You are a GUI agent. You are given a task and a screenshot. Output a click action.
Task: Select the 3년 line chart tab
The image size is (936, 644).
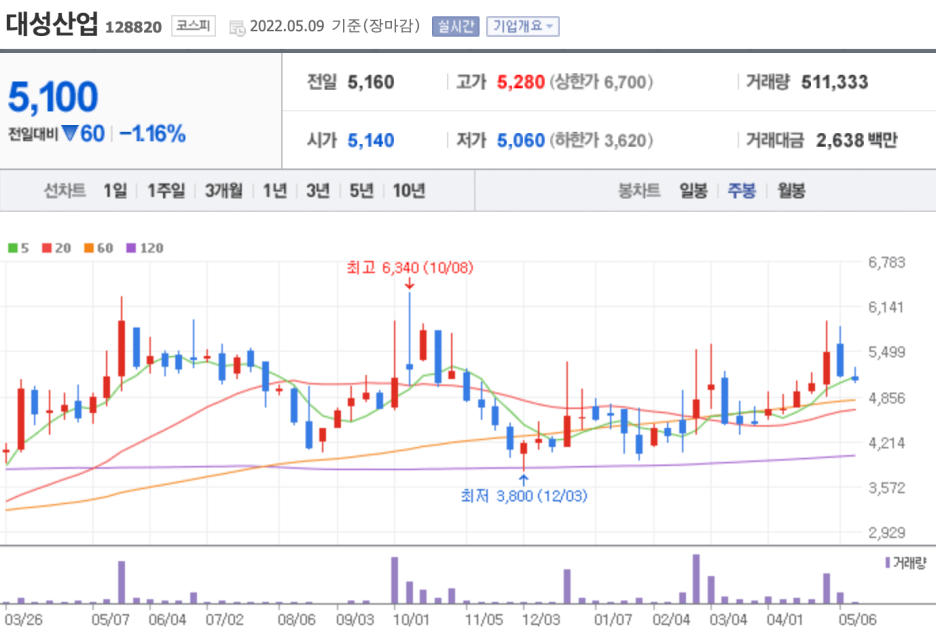coord(318,191)
